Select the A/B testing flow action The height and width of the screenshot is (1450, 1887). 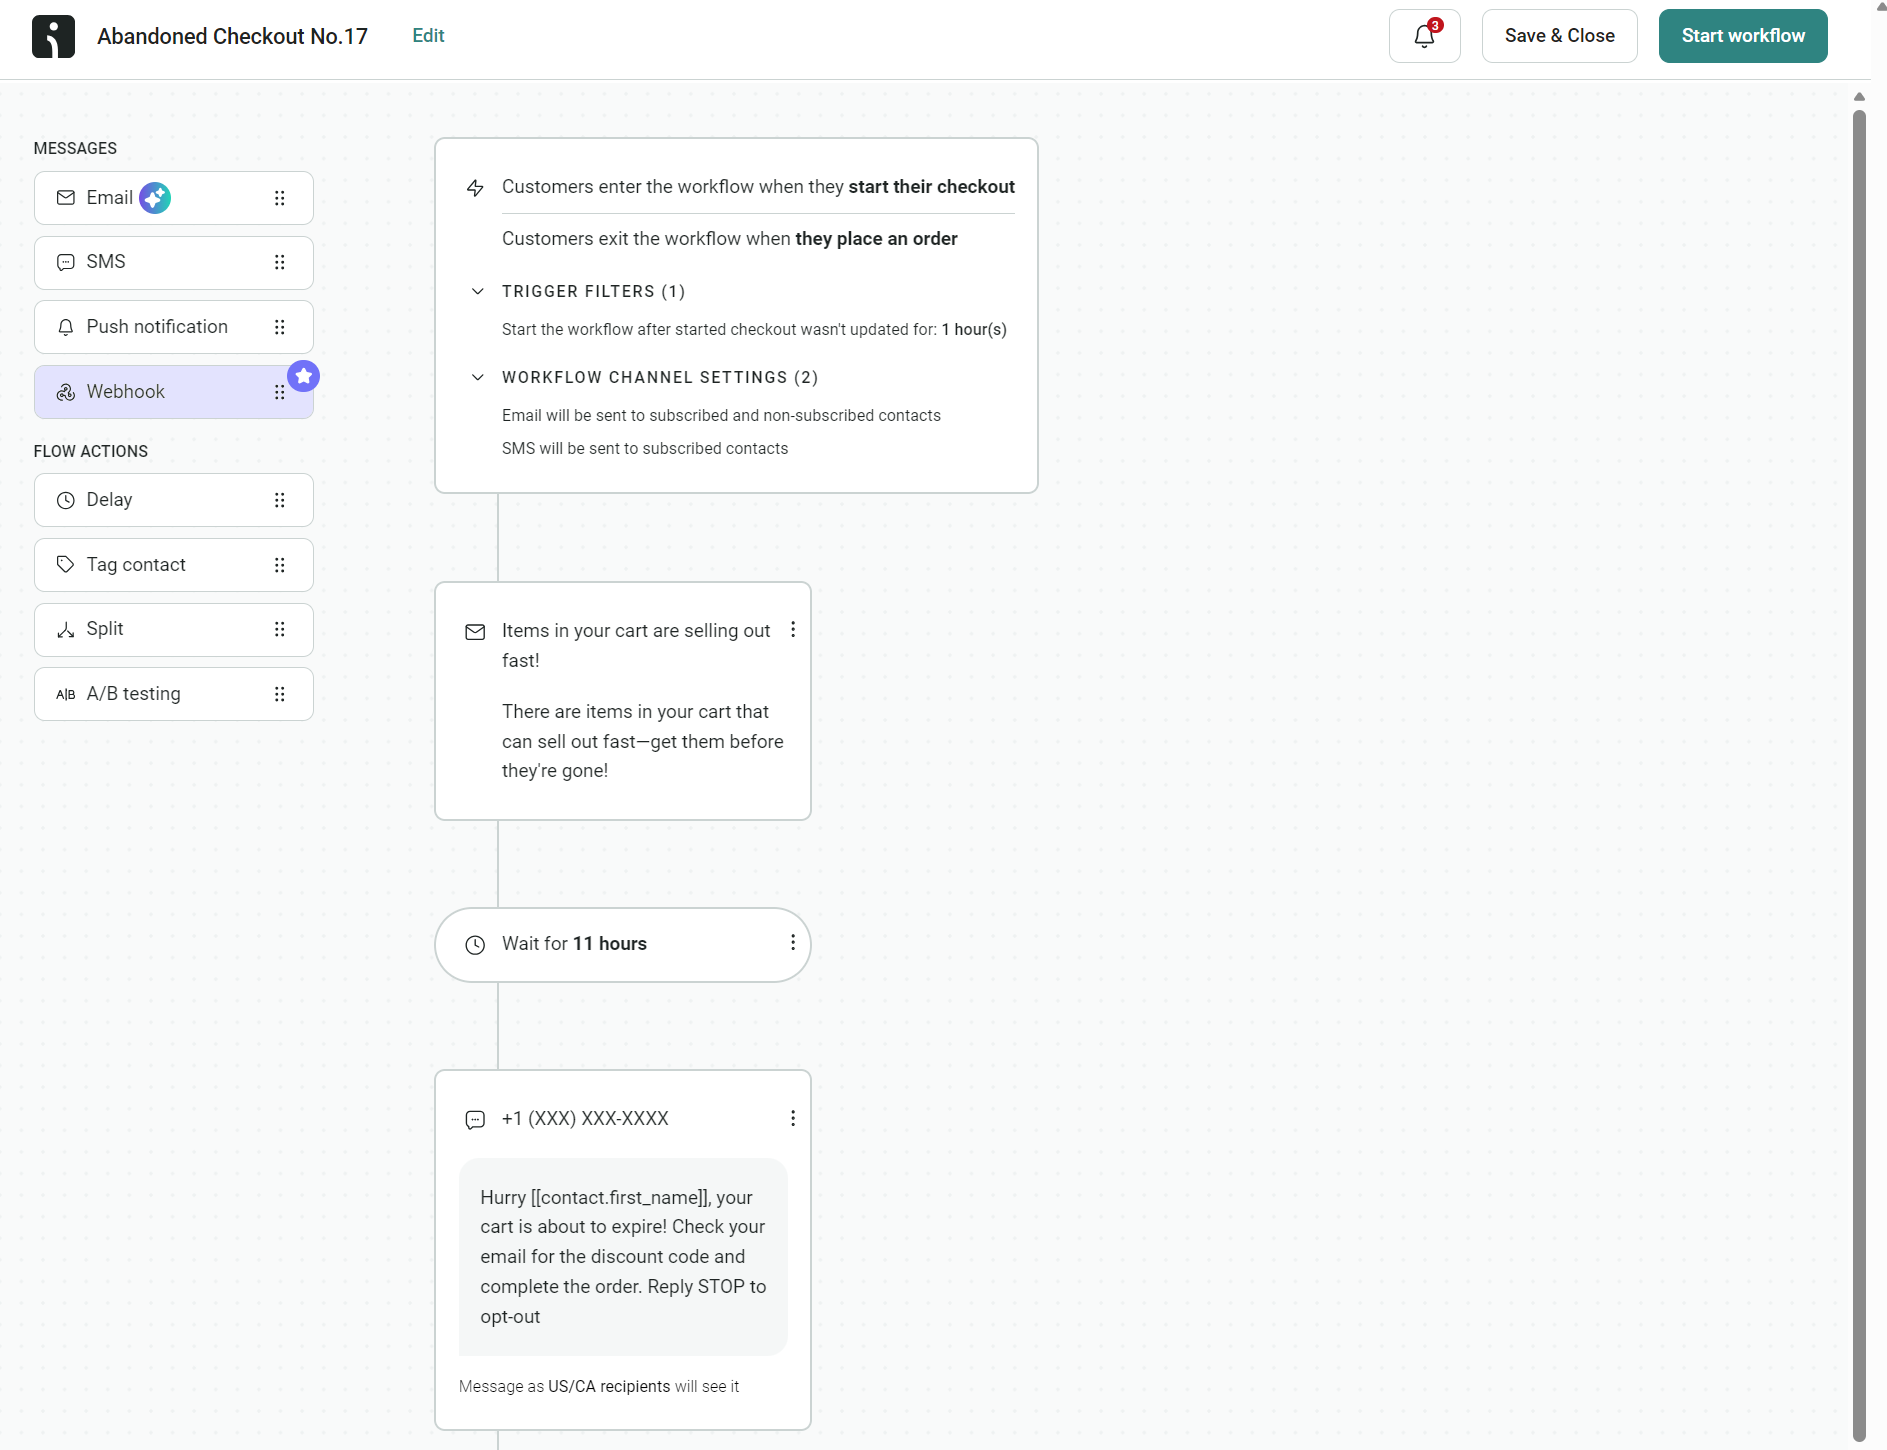(174, 694)
